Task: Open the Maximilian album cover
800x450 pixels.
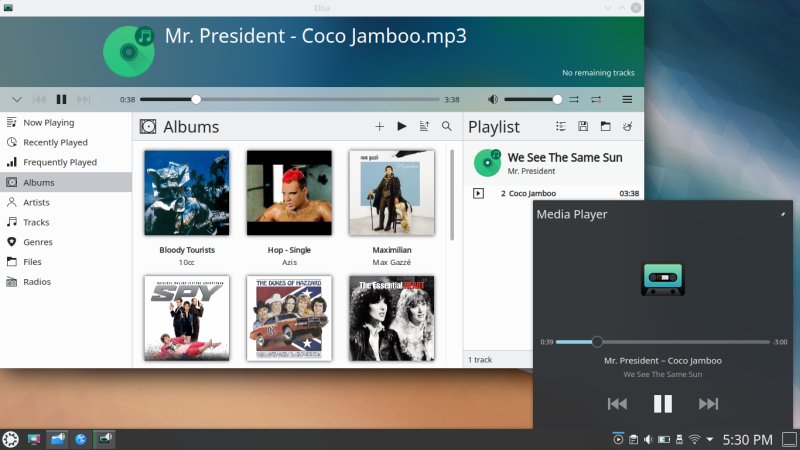Action: click(392, 193)
